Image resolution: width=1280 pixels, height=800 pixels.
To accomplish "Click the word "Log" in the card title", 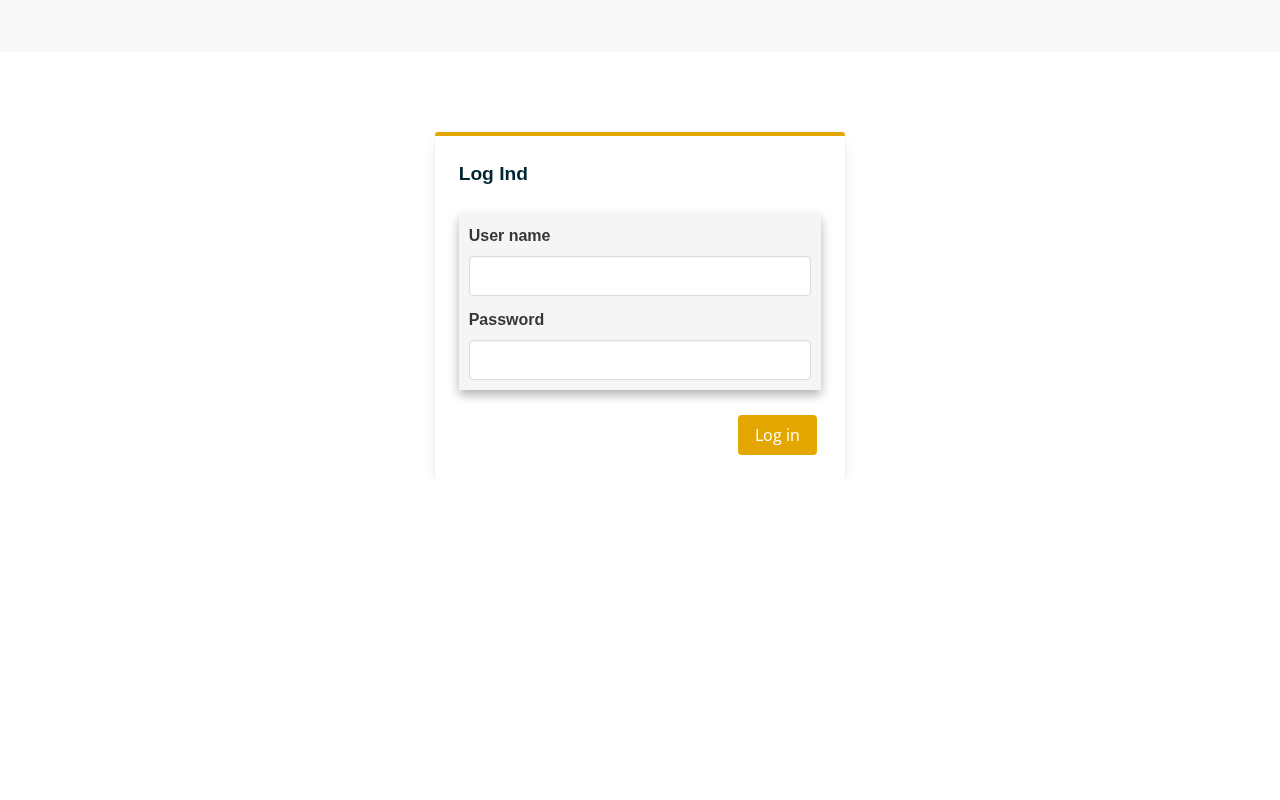I will pyautogui.click(x=476, y=174).
